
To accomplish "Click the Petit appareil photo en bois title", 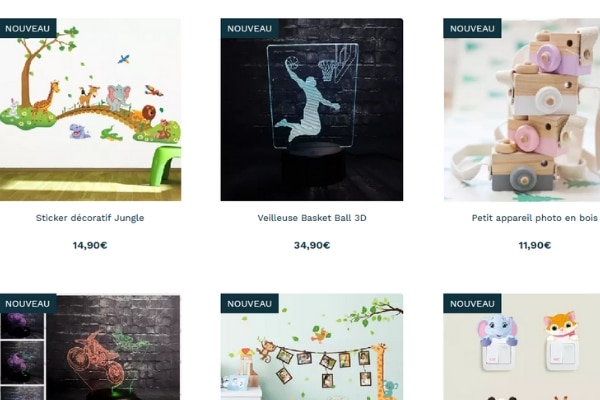I will tap(535, 218).
